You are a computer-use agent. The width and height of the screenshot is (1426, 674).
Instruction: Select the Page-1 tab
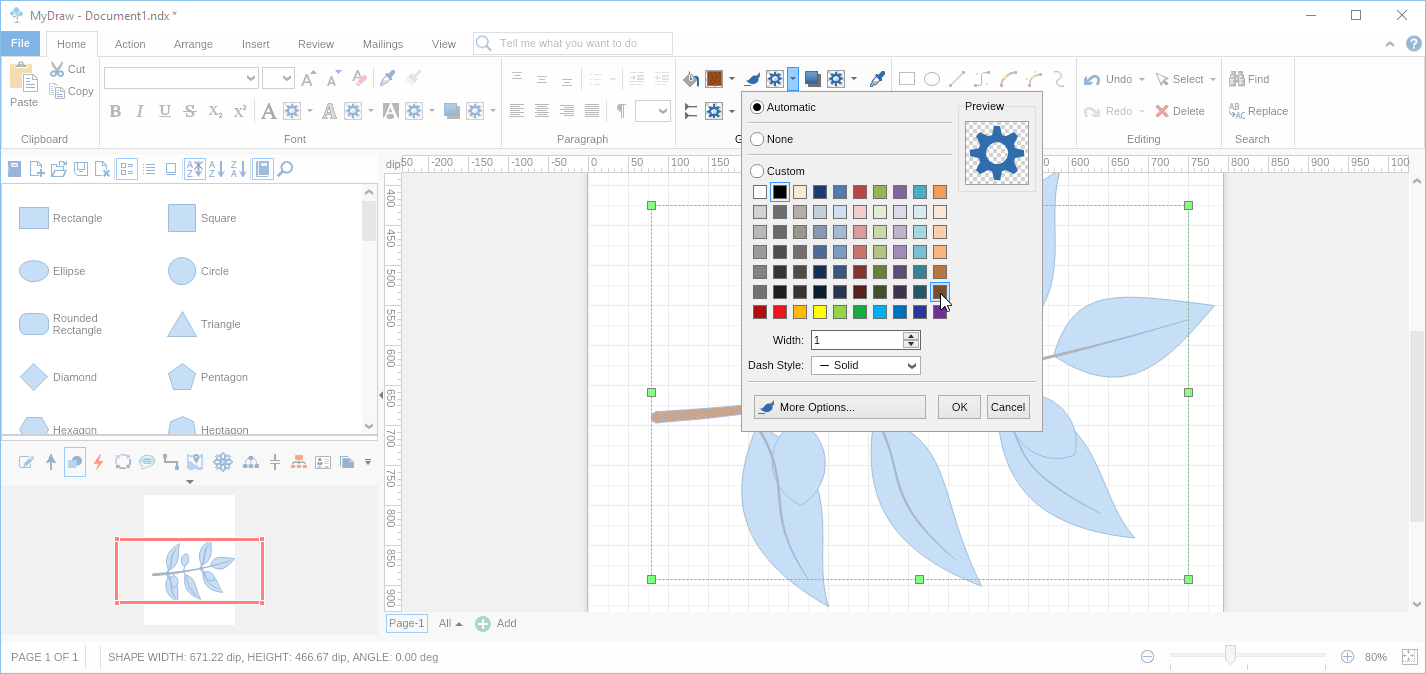(407, 623)
